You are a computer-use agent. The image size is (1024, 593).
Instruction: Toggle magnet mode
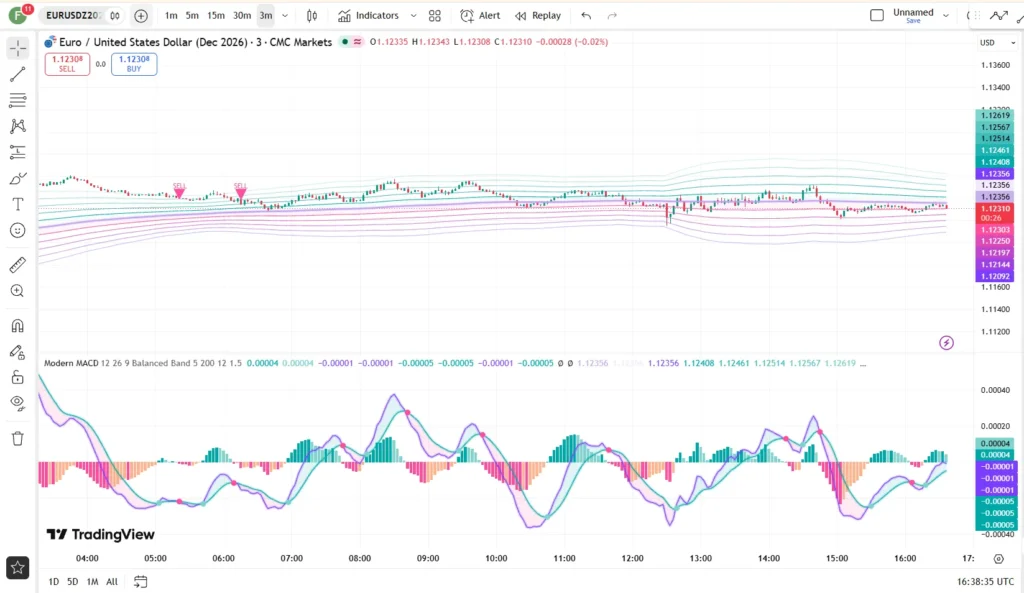click(x=18, y=326)
